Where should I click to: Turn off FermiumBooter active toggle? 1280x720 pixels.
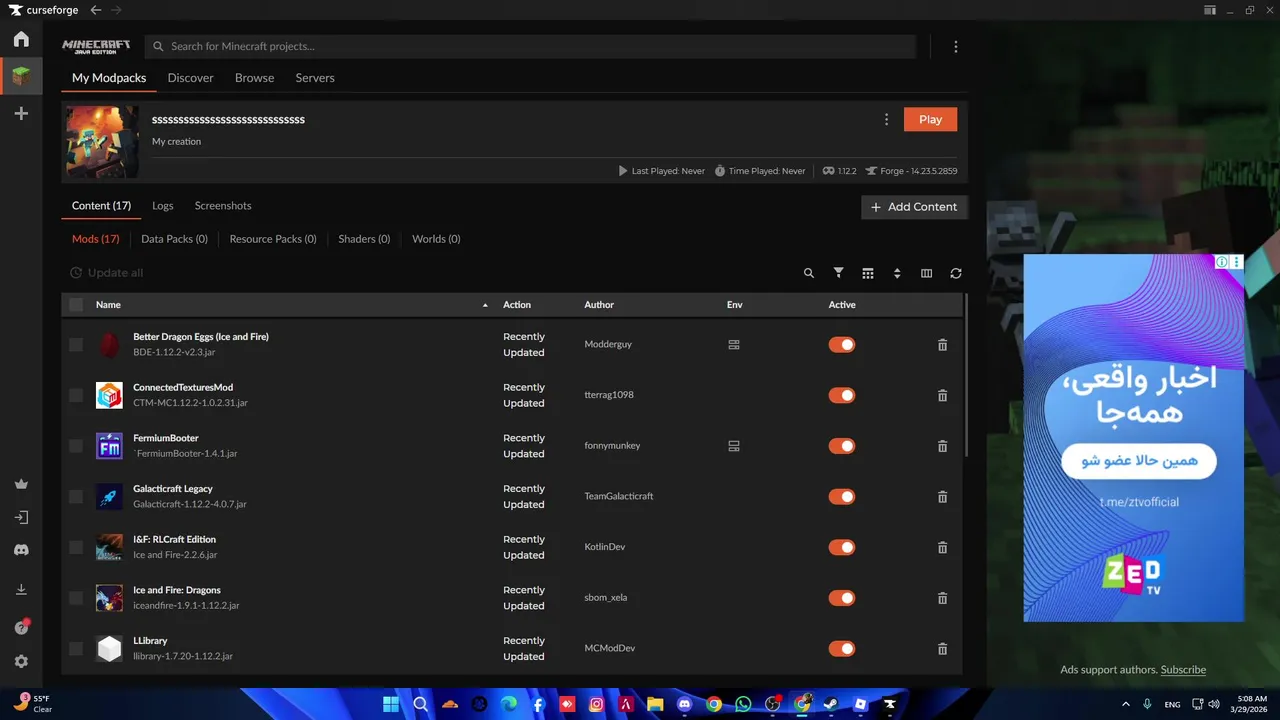[842, 446]
